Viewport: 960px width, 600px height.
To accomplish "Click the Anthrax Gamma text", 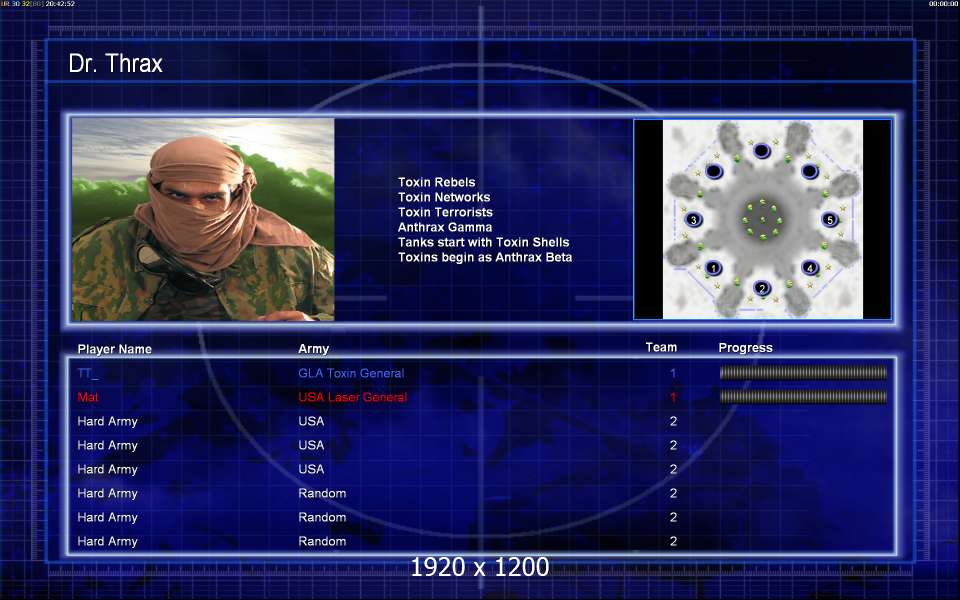I will coord(444,227).
